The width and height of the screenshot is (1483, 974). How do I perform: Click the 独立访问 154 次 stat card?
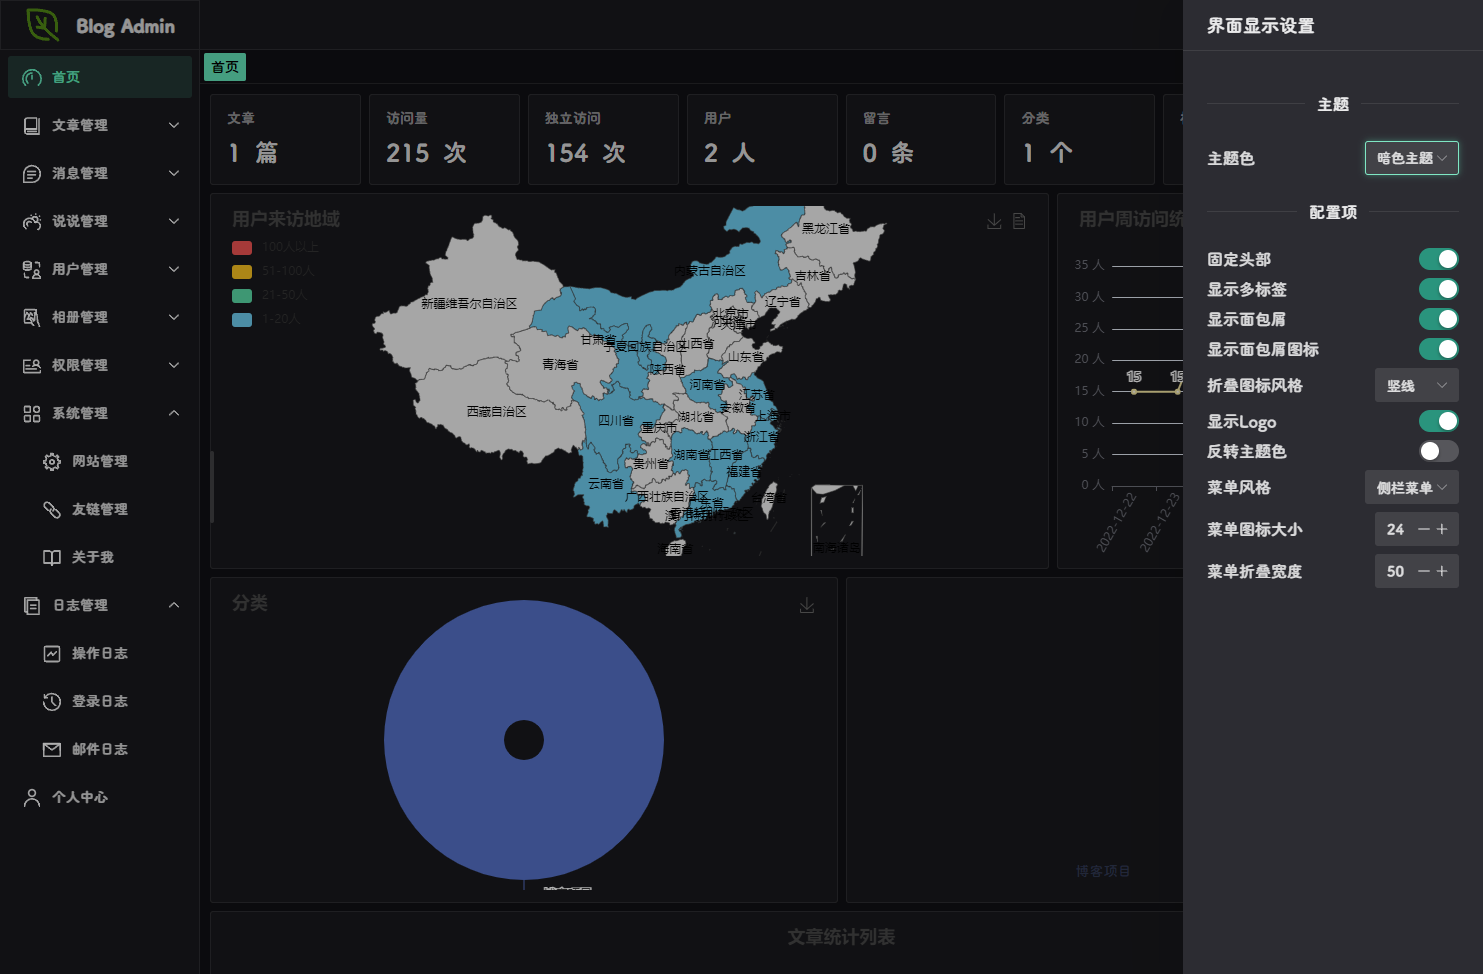[x=603, y=139]
